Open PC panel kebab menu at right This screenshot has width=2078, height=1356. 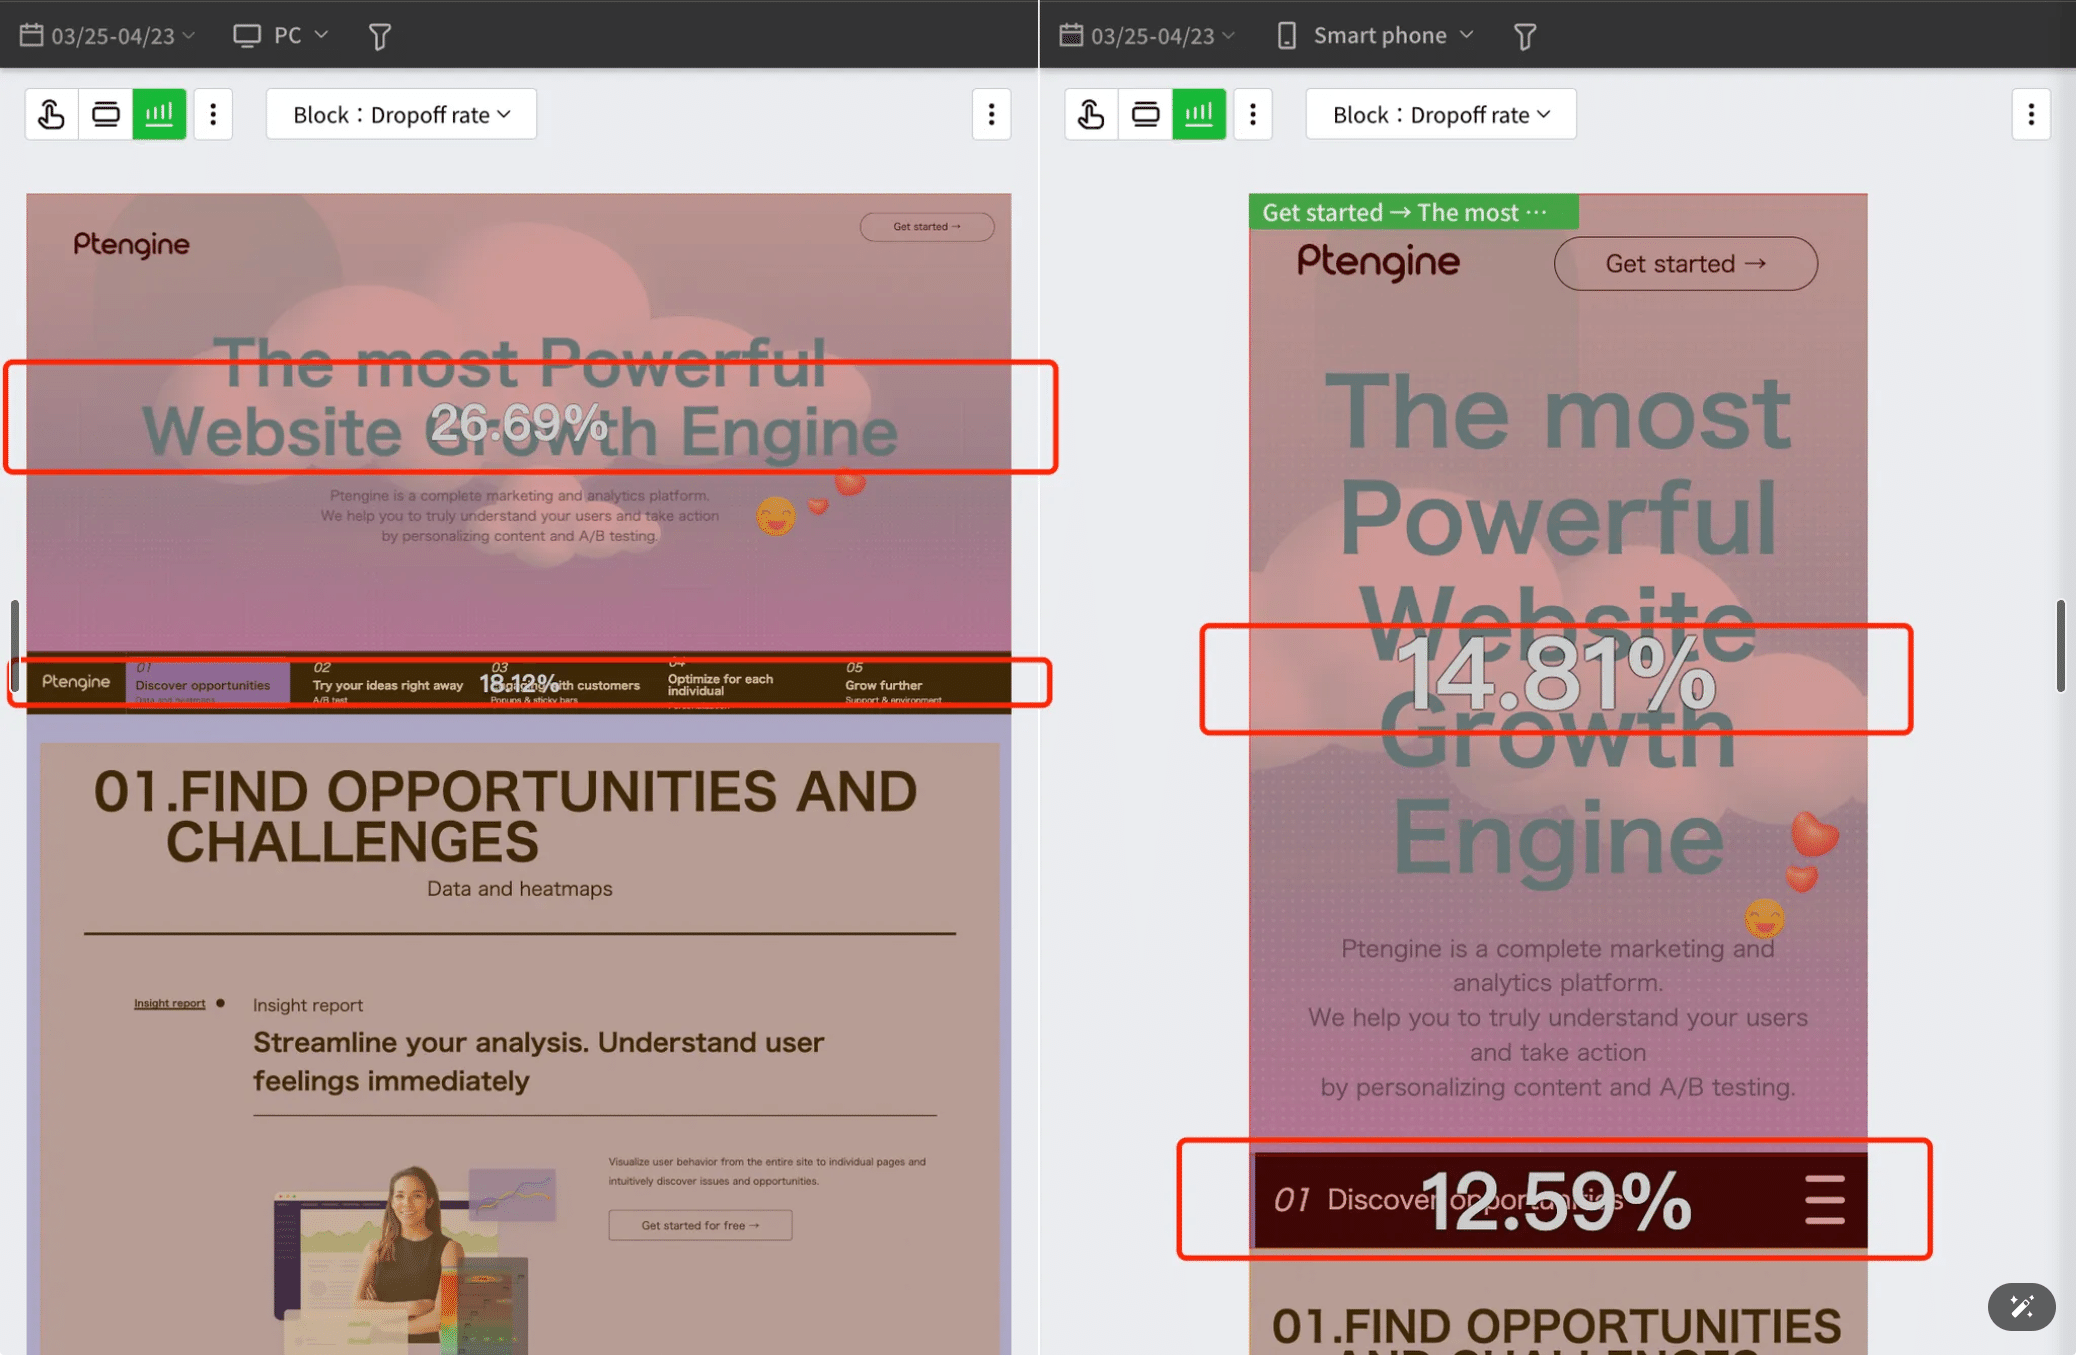pos(991,114)
